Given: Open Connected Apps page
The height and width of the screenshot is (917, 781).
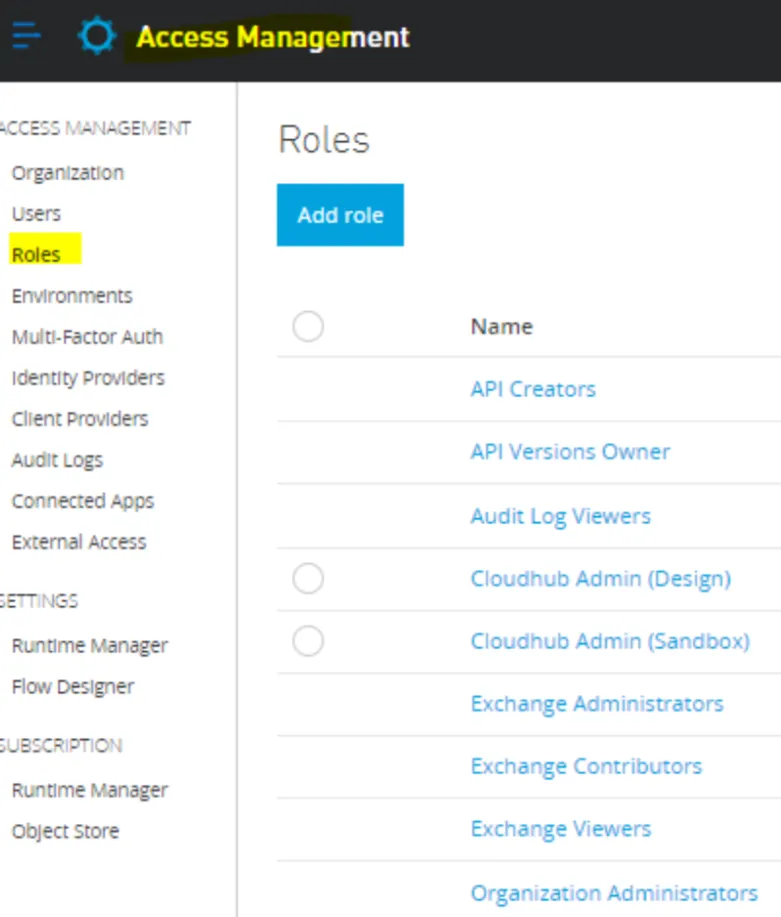Looking at the screenshot, I should 82,501.
